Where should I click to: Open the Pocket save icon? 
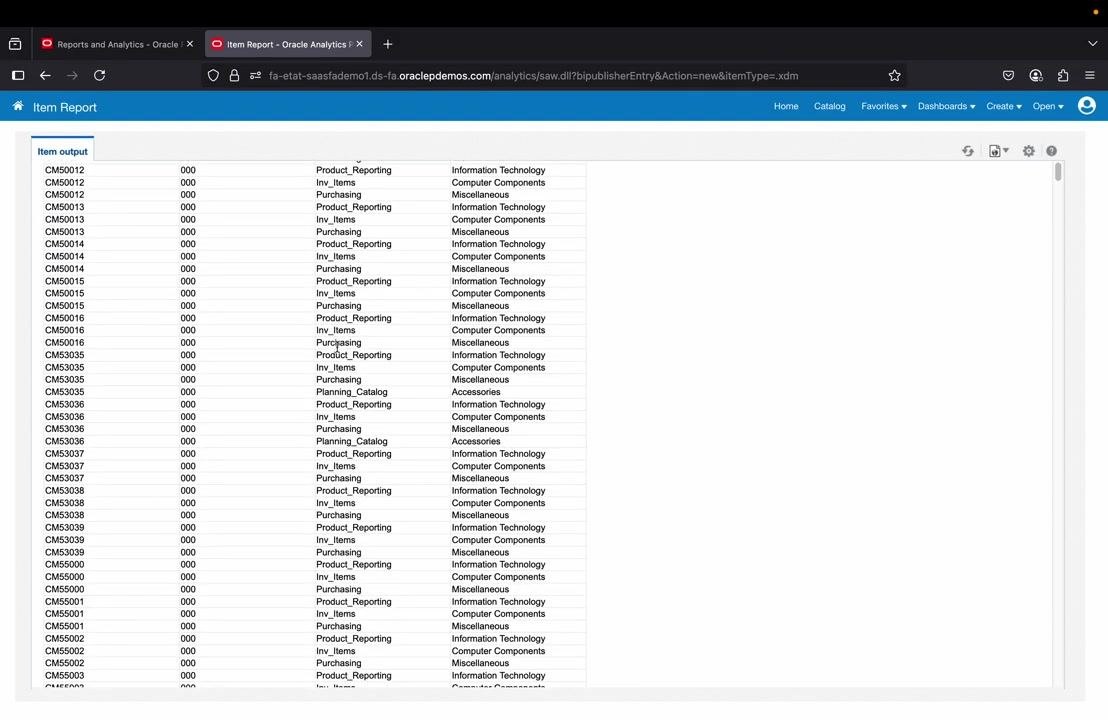[1008, 76]
